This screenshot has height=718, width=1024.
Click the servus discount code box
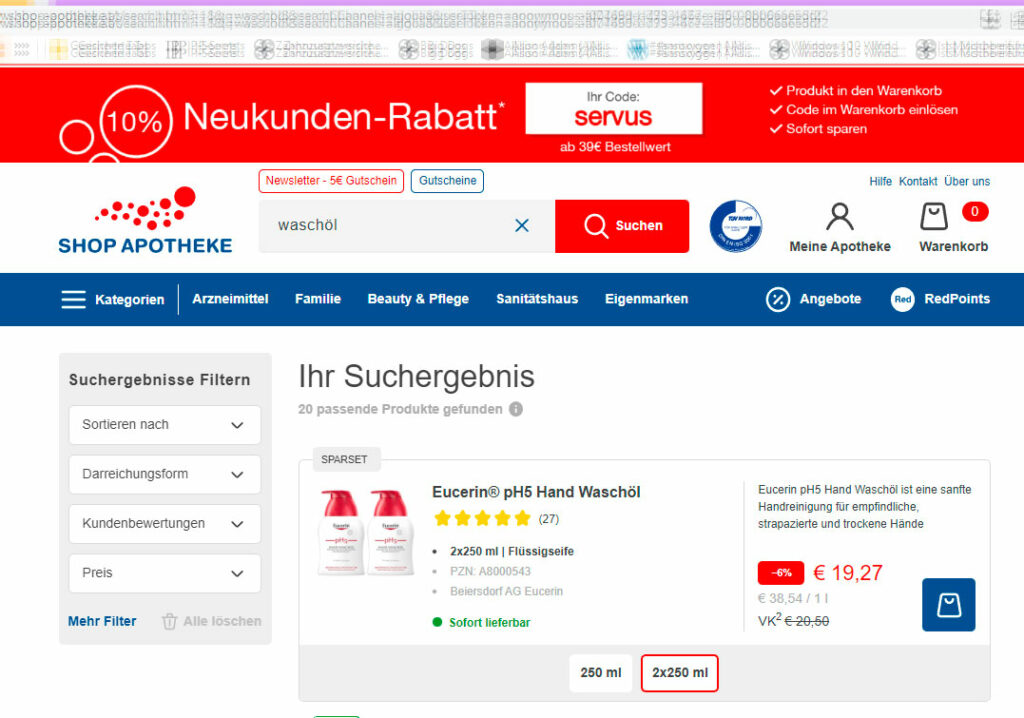pos(614,108)
